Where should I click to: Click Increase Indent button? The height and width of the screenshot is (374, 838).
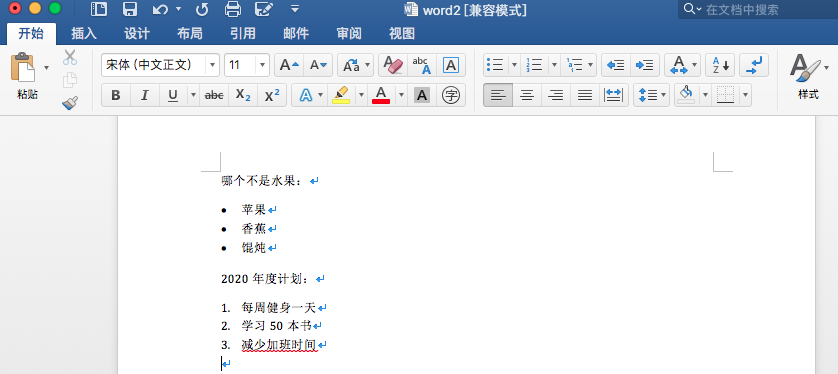pos(645,65)
